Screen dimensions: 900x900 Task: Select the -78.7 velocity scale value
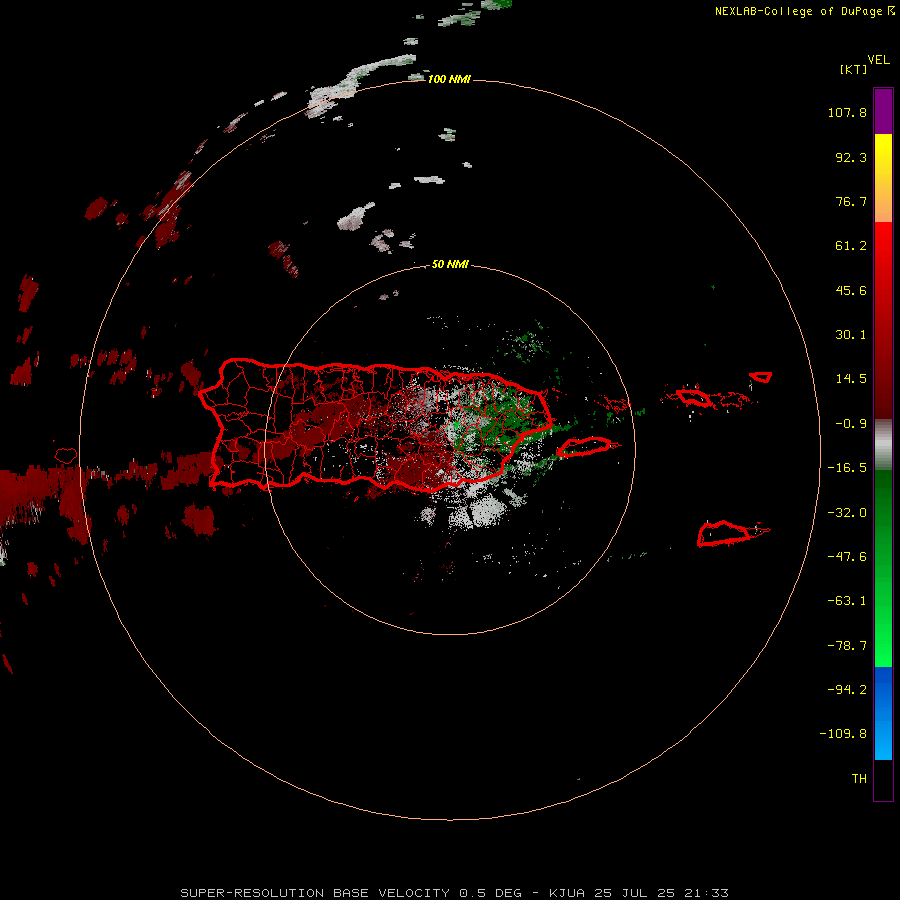click(847, 646)
